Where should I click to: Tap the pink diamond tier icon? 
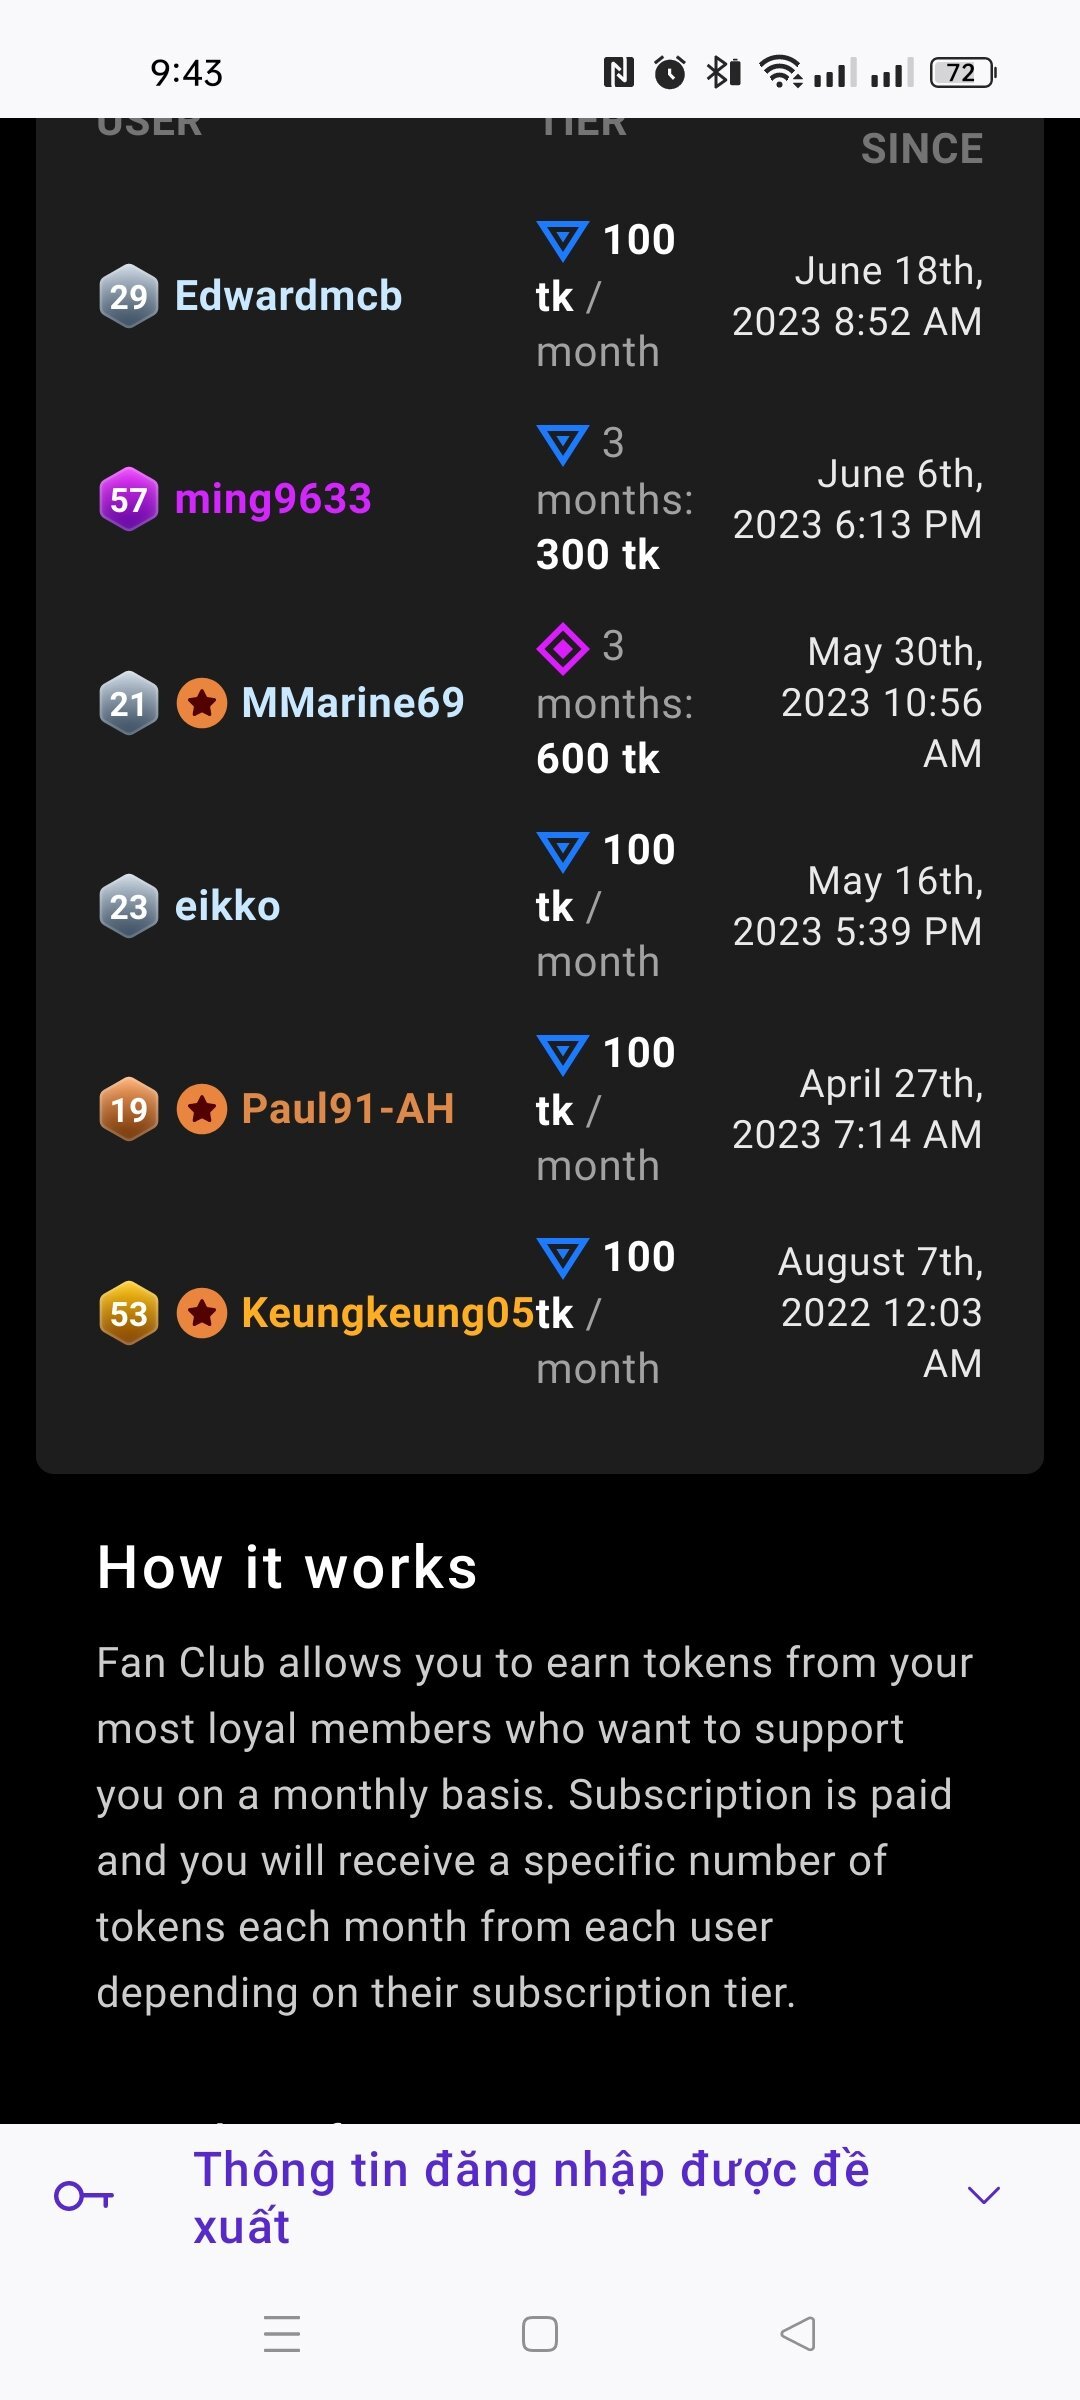click(563, 649)
